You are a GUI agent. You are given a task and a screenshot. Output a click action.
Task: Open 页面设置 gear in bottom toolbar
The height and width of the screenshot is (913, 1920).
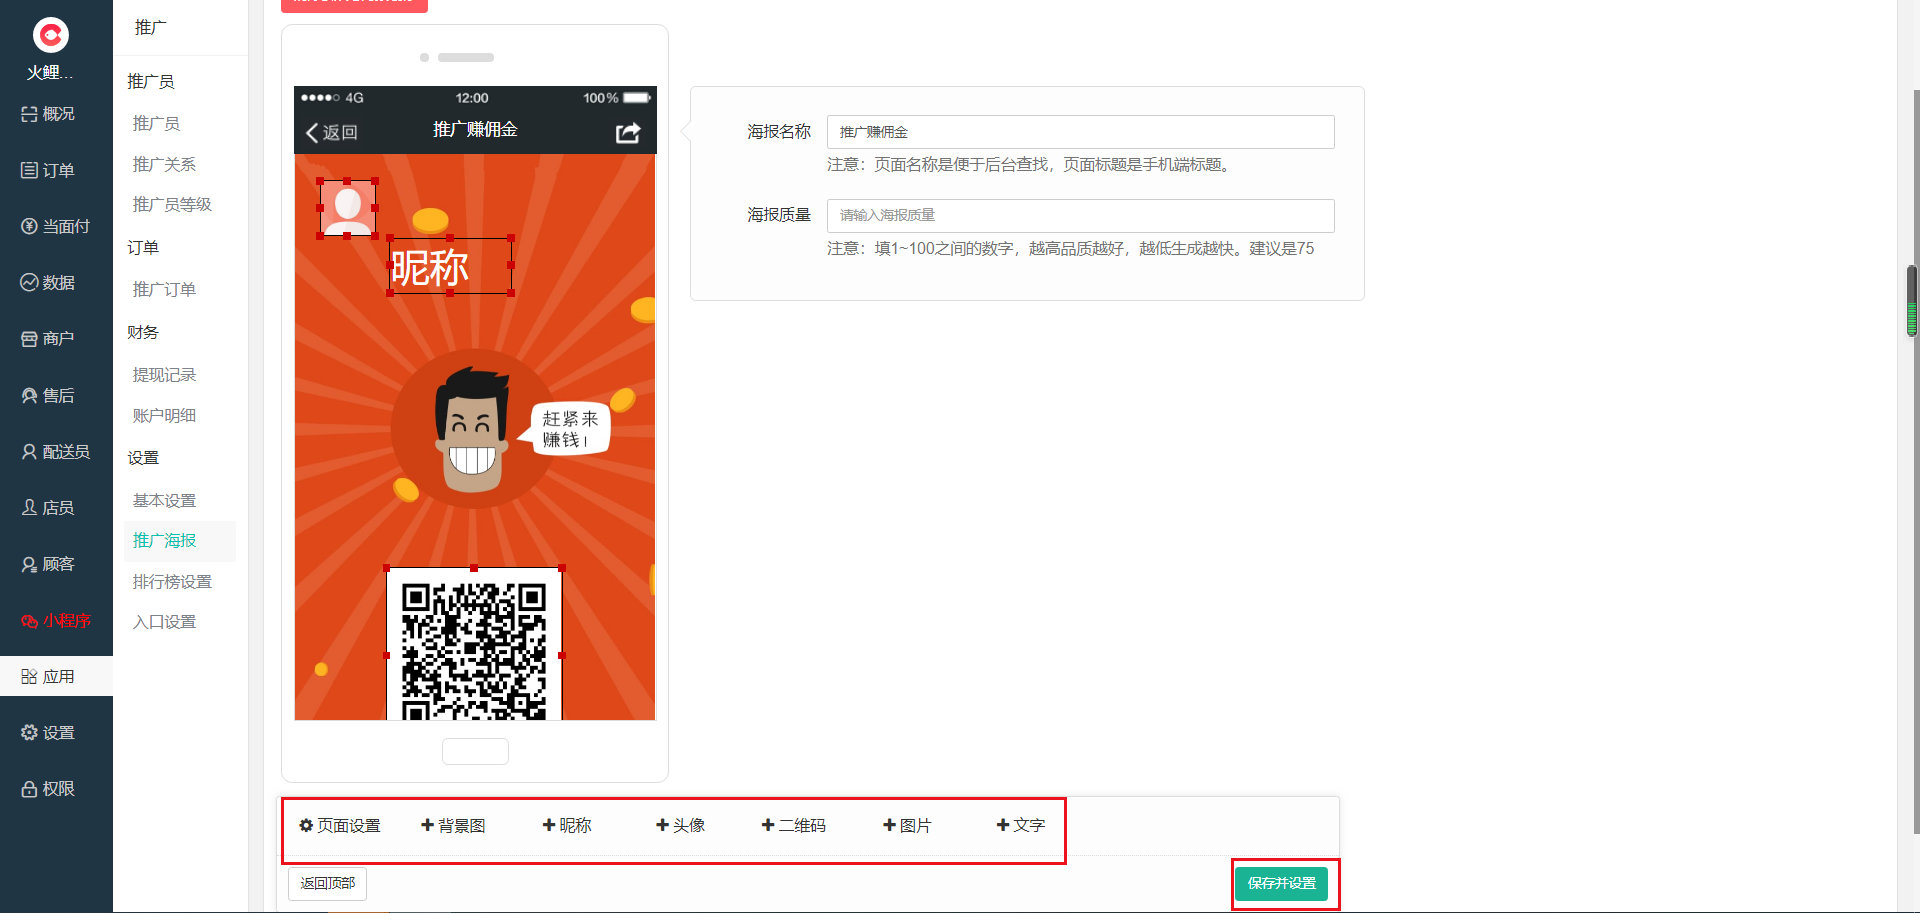(x=340, y=825)
